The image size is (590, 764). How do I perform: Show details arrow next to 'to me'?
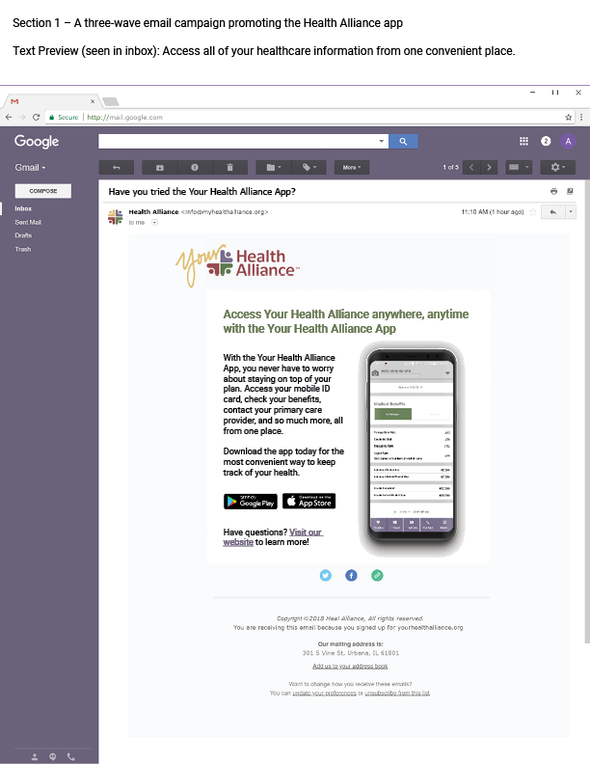pyautogui.click(x=154, y=223)
